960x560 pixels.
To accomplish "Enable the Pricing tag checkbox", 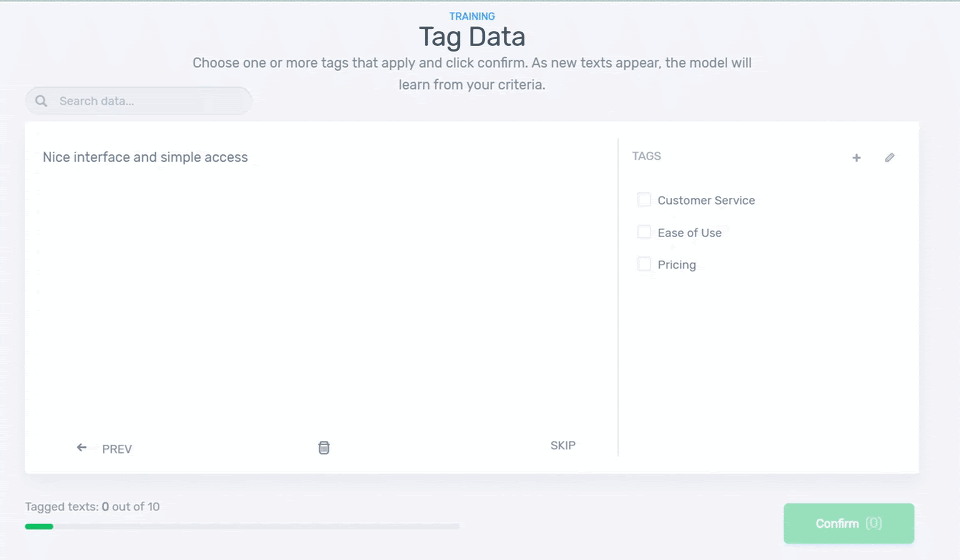I will (x=644, y=264).
